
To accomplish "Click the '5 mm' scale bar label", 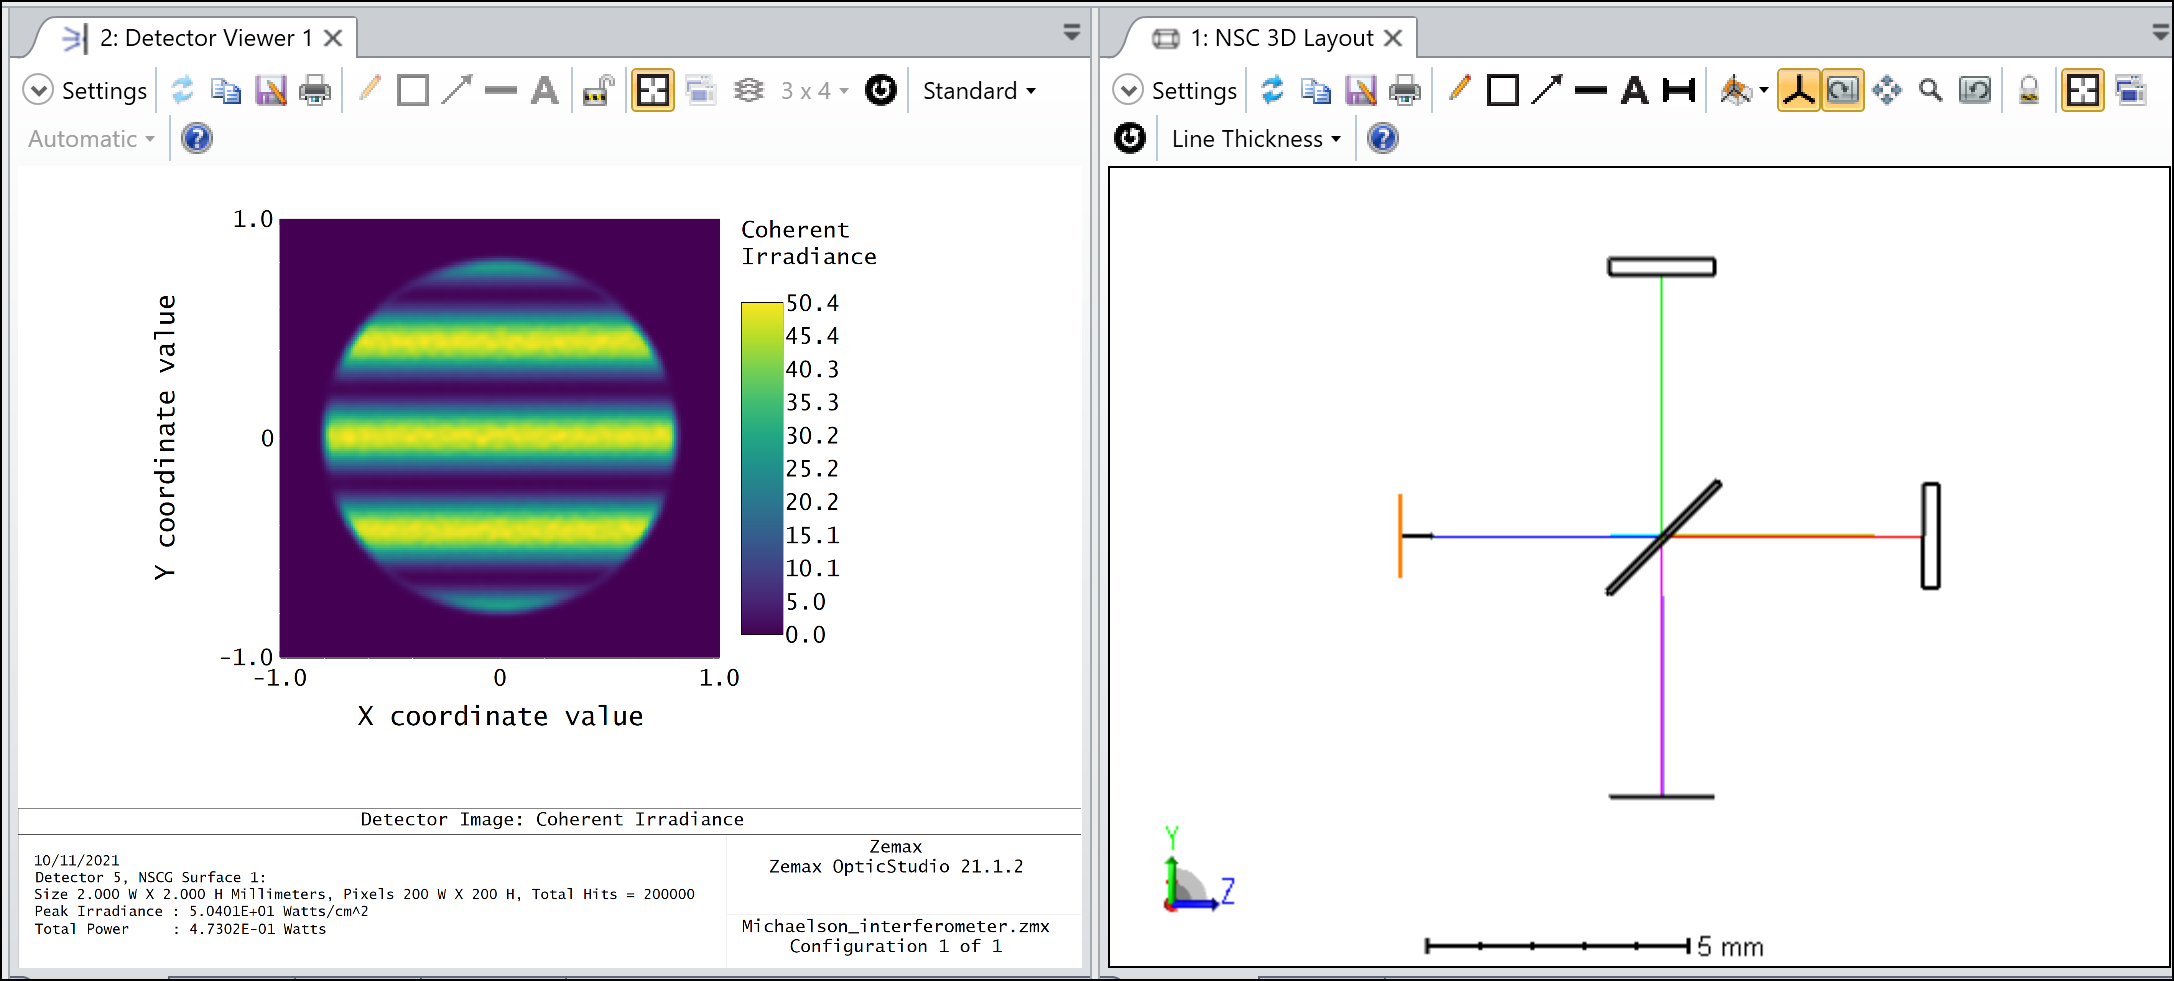I will (1730, 946).
